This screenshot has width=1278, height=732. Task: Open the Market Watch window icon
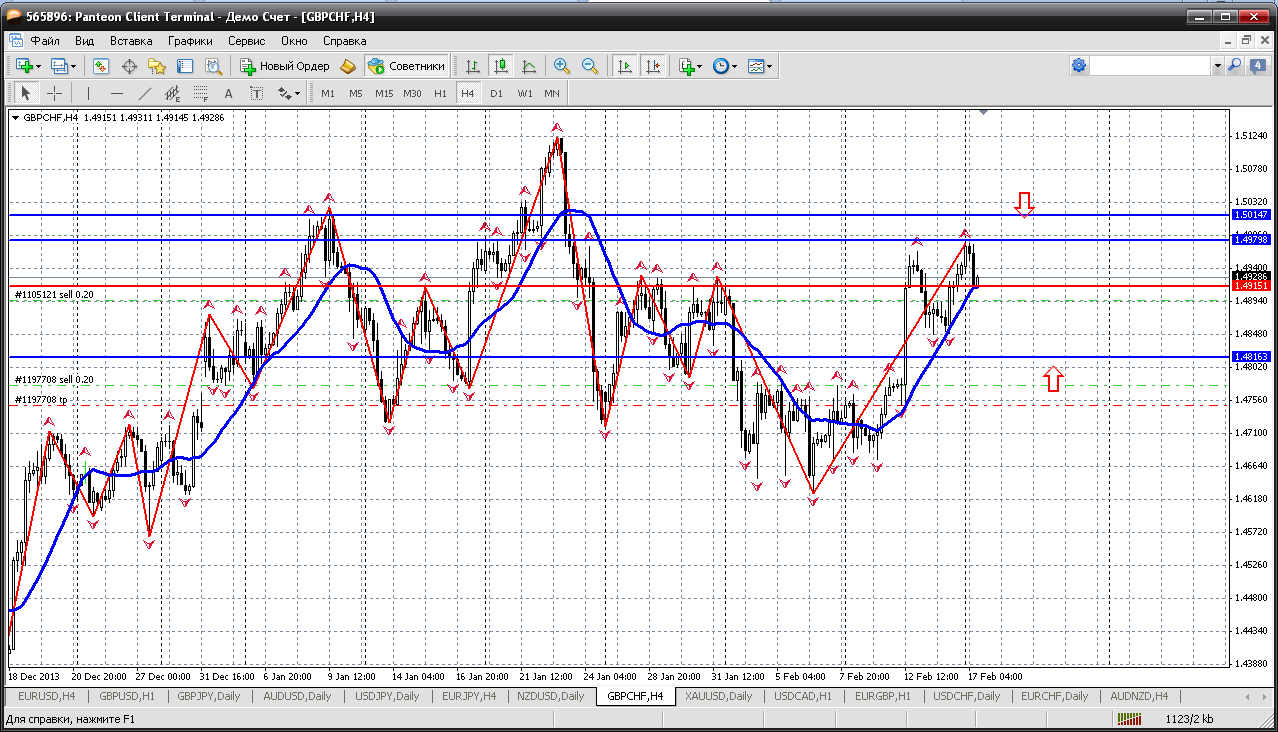coord(101,66)
